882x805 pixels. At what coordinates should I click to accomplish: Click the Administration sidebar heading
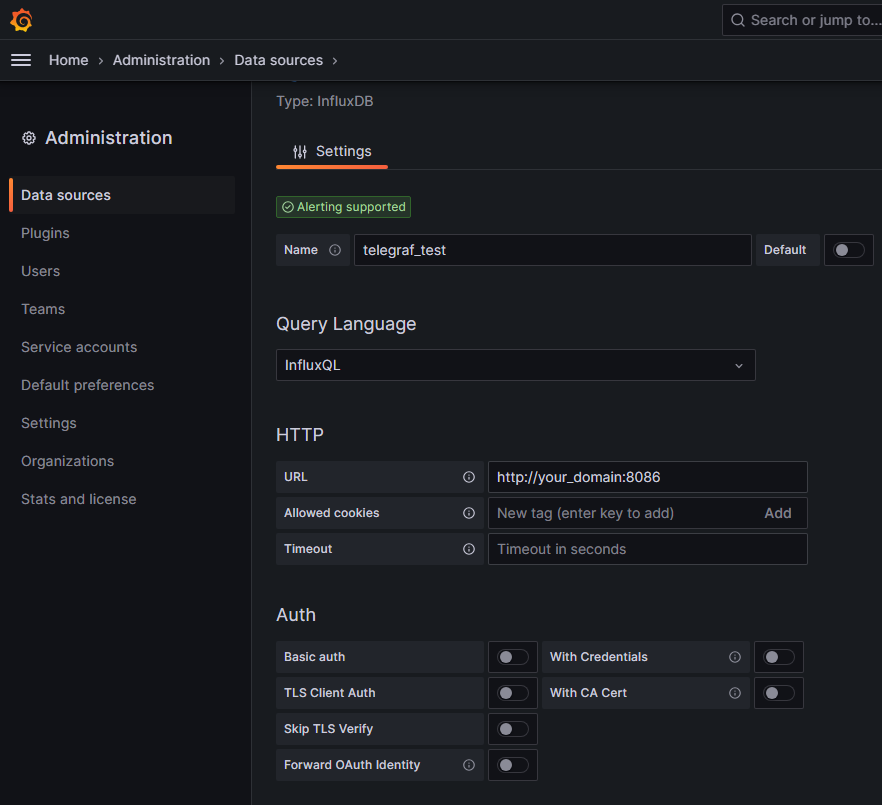(109, 138)
